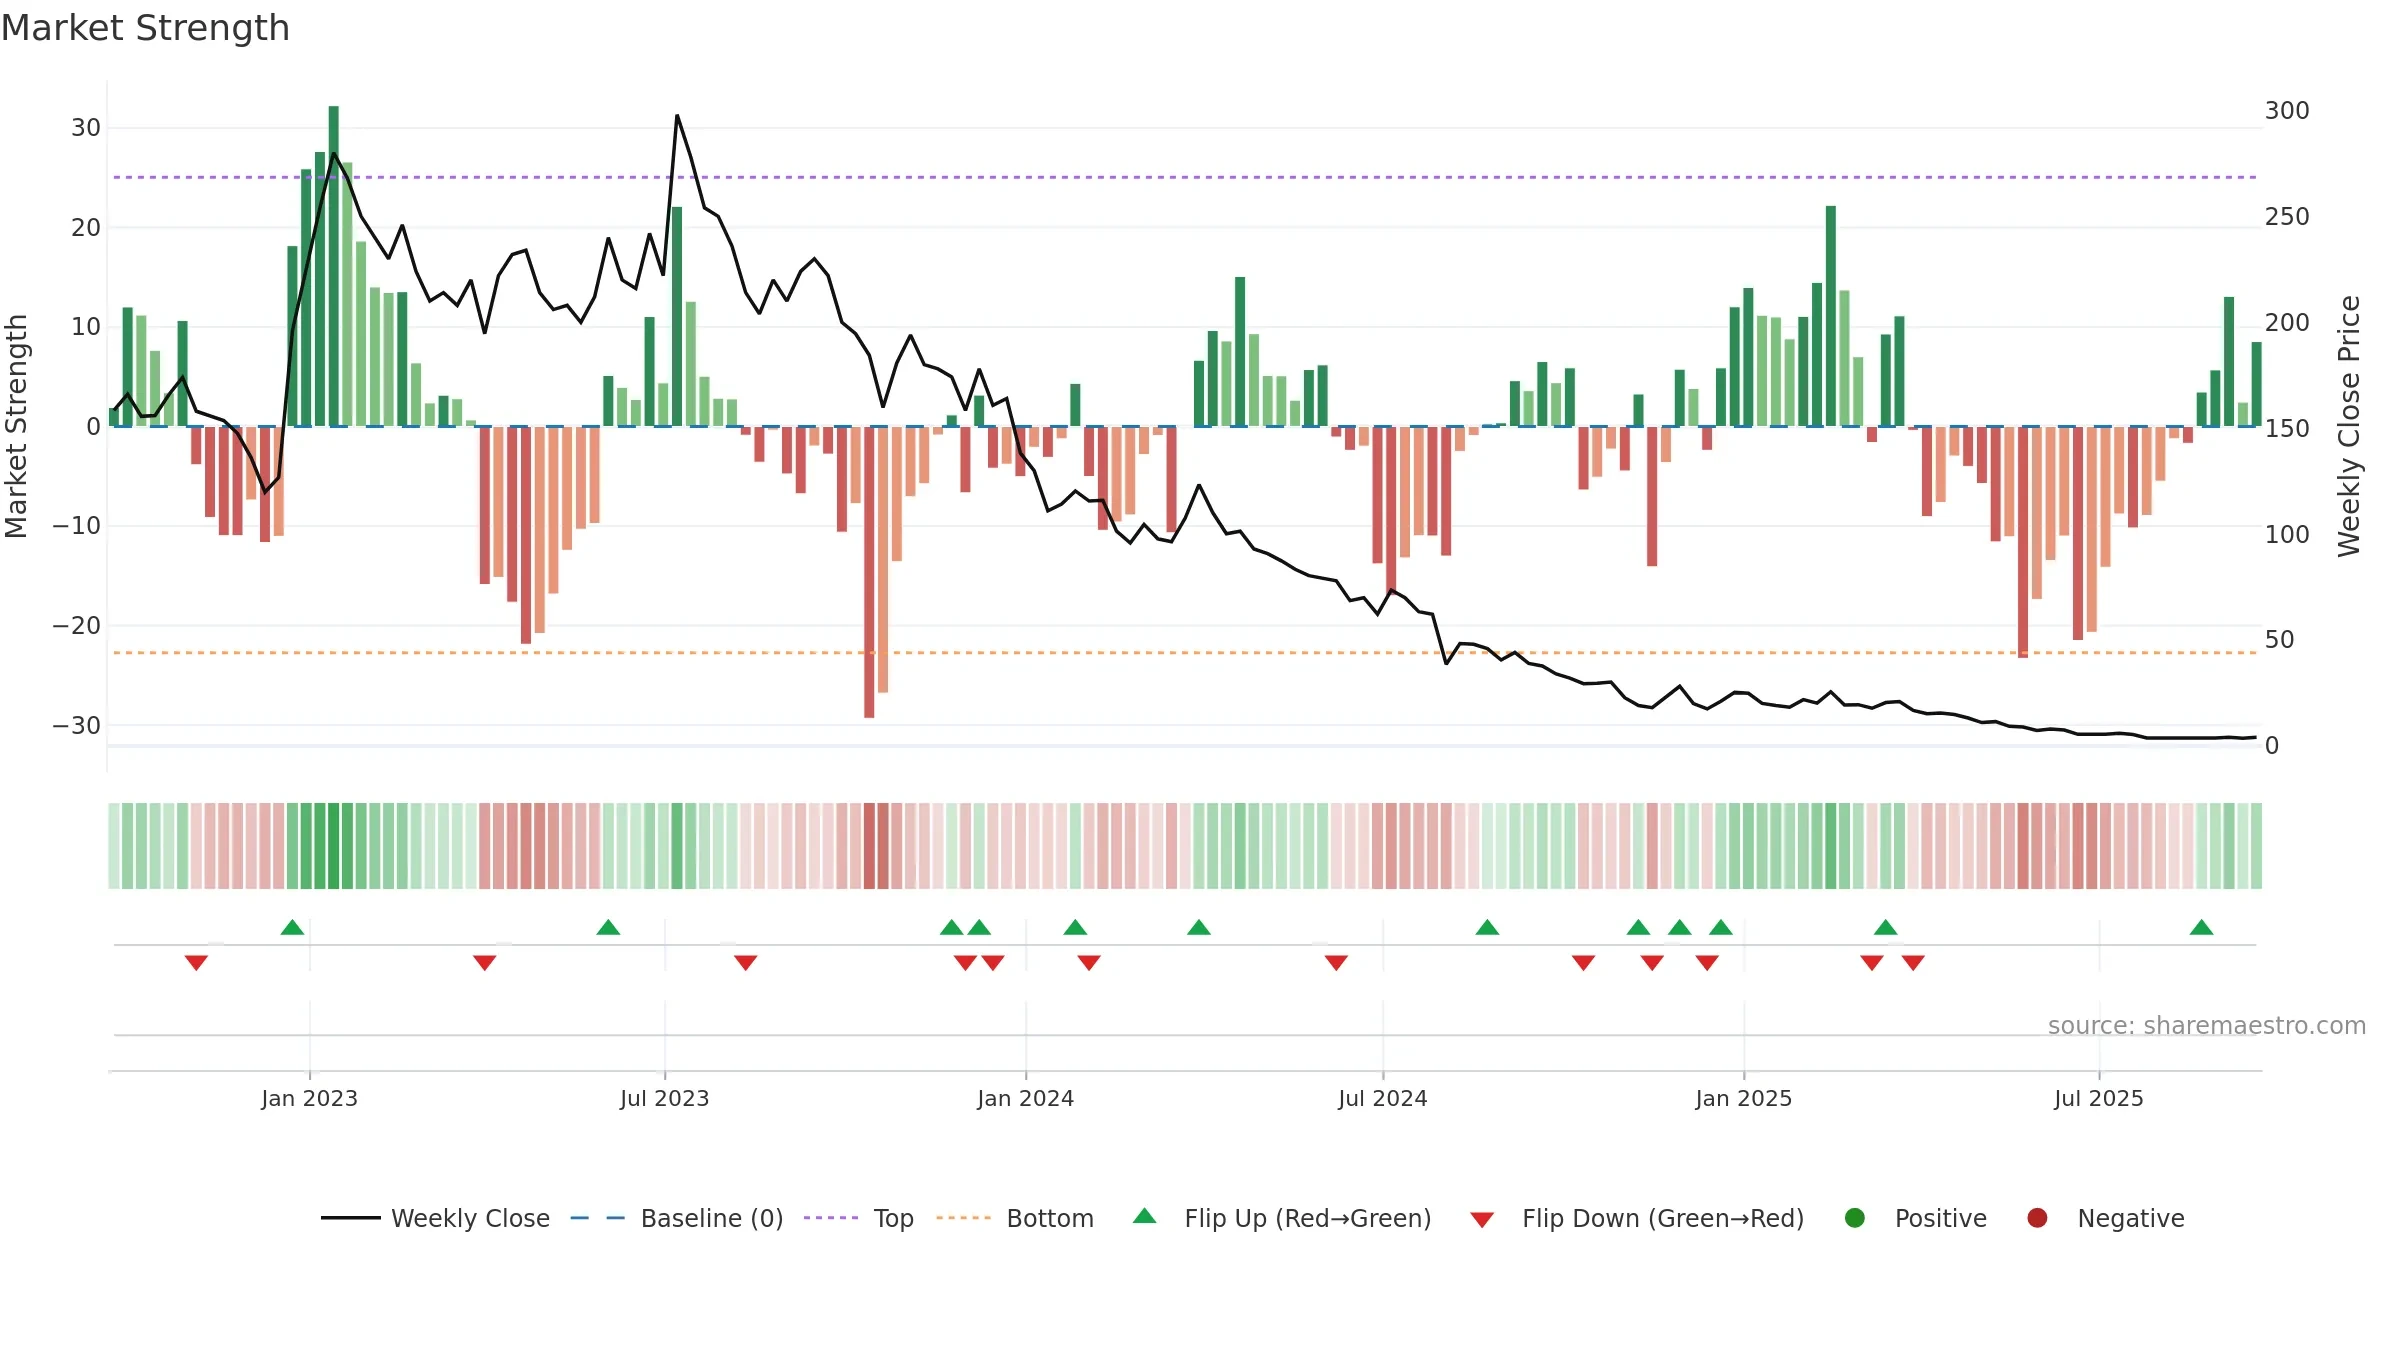Click the Jul 2024 x-axis label
This screenshot has height=1350, width=2400.
pos(1382,1099)
